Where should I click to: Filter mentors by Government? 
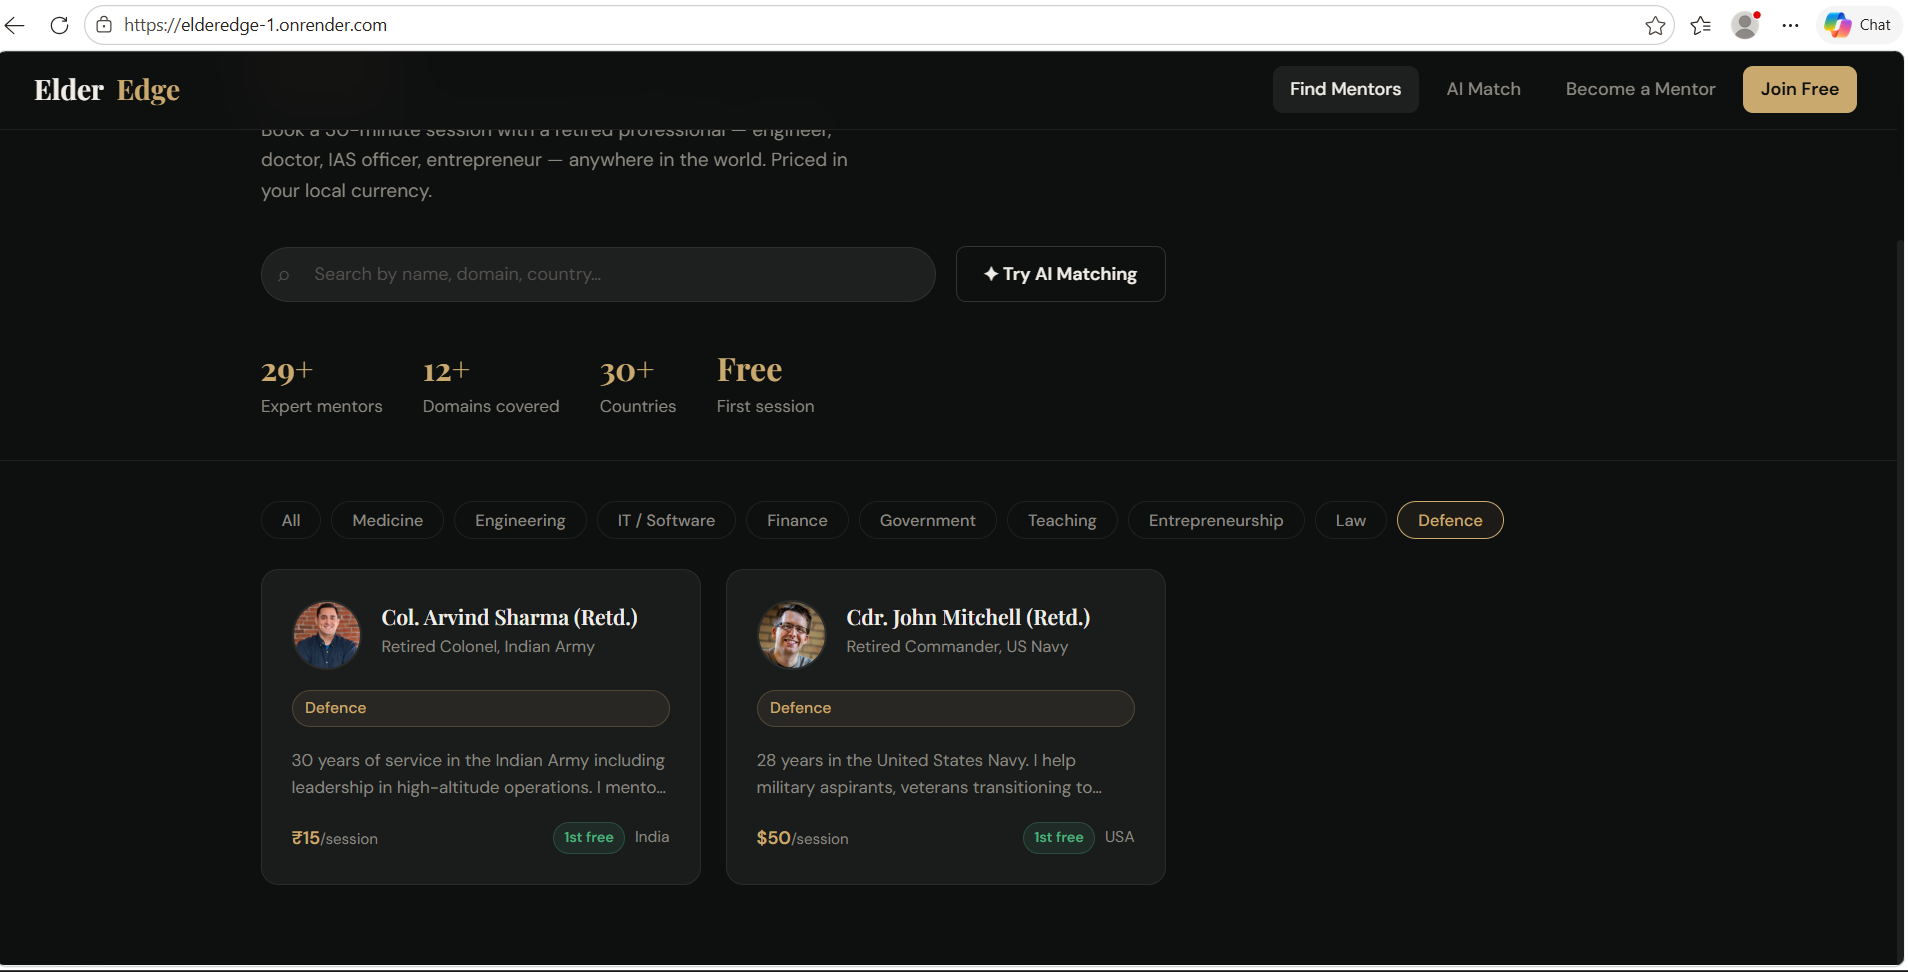927,520
